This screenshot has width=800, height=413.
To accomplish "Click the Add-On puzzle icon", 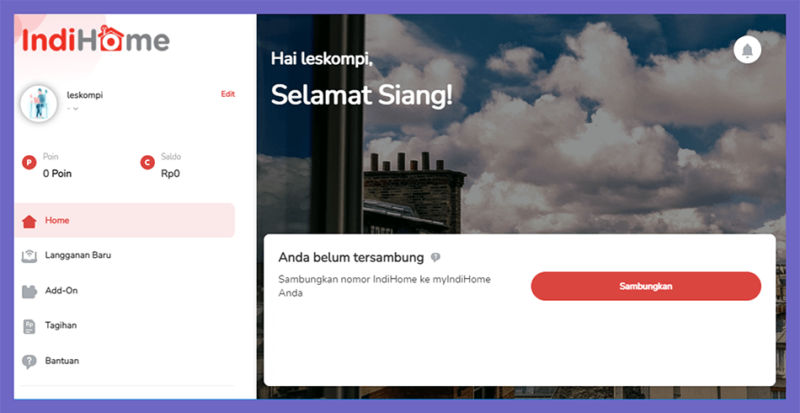I will pos(29,291).
